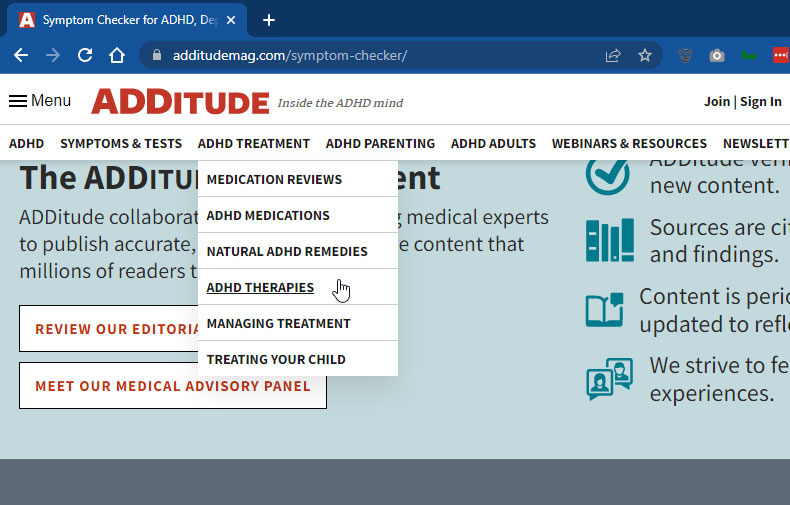The image size is (790, 505).
Task: Reload the page with the refresh icon
Action: point(85,56)
